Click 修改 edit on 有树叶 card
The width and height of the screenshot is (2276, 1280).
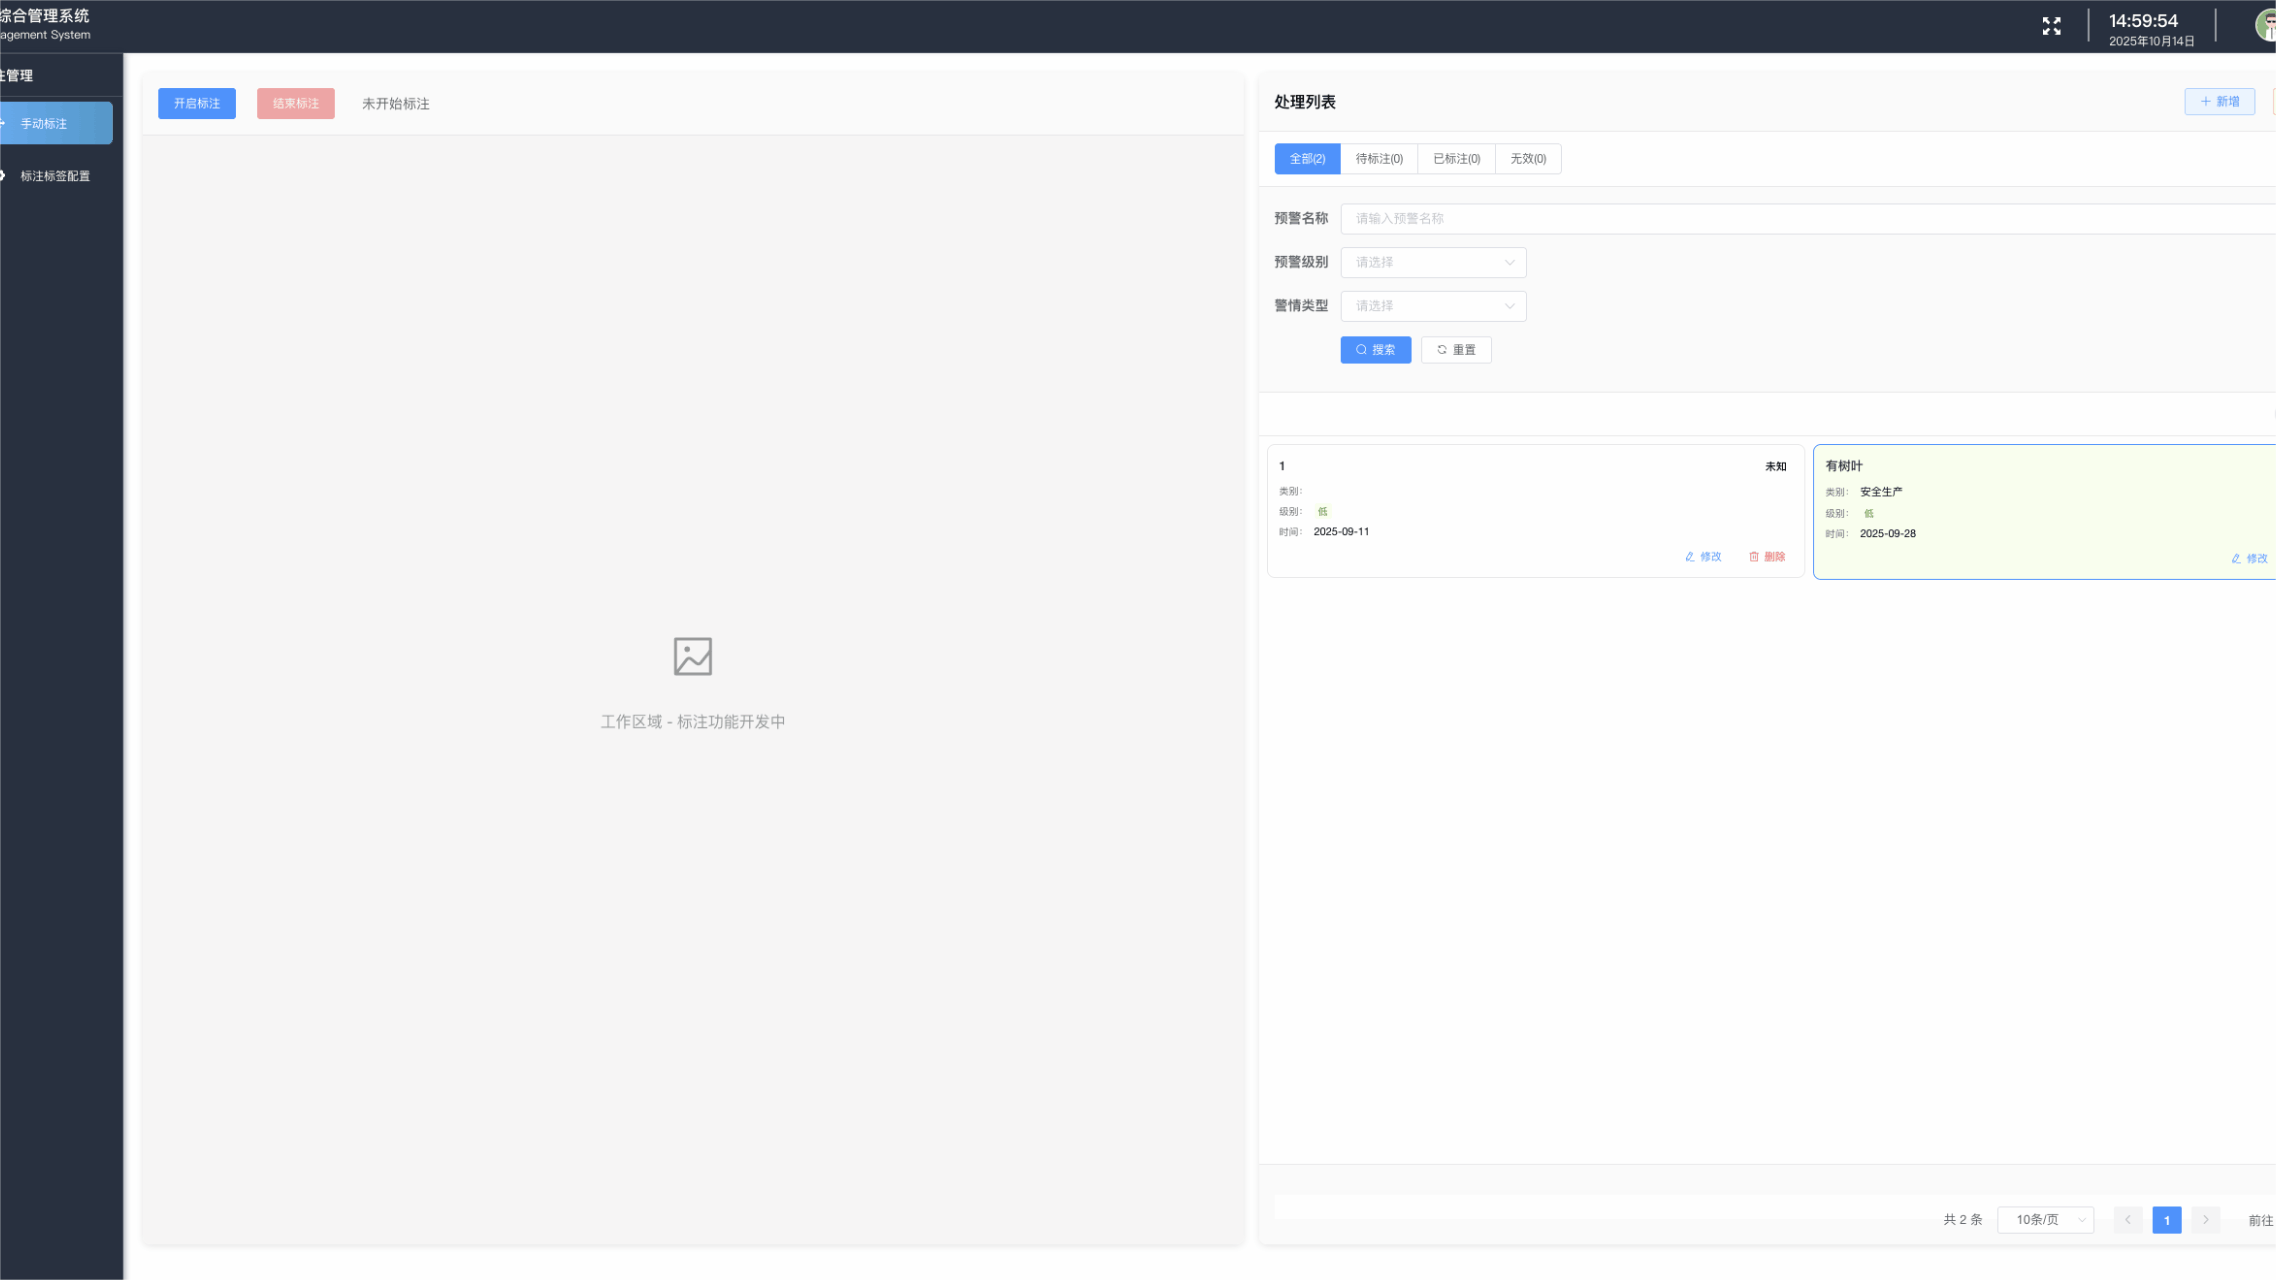(2249, 559)
